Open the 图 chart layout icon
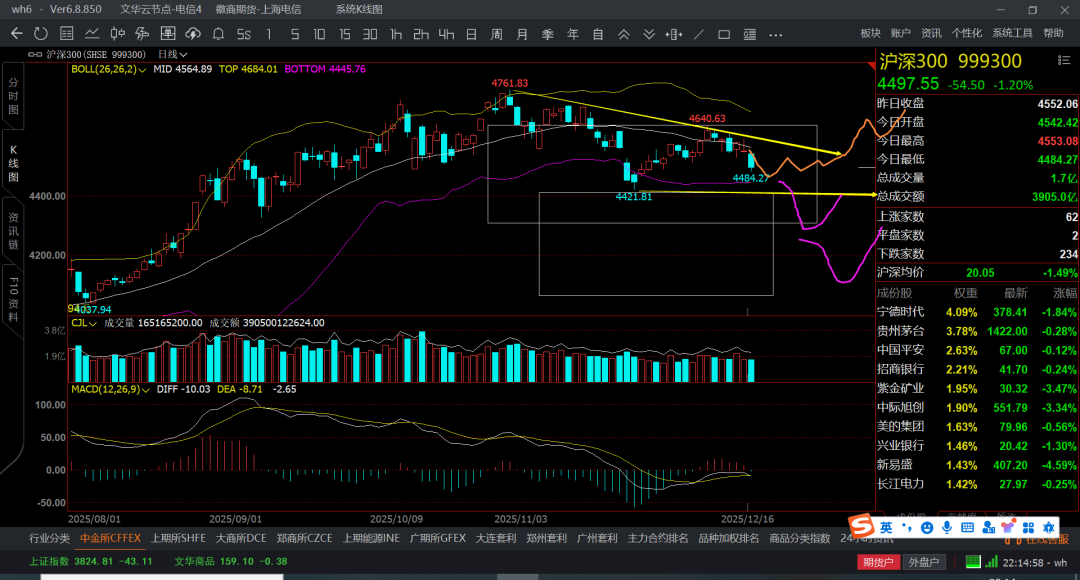Screen dimensions: 1080x580 point(167,34)
